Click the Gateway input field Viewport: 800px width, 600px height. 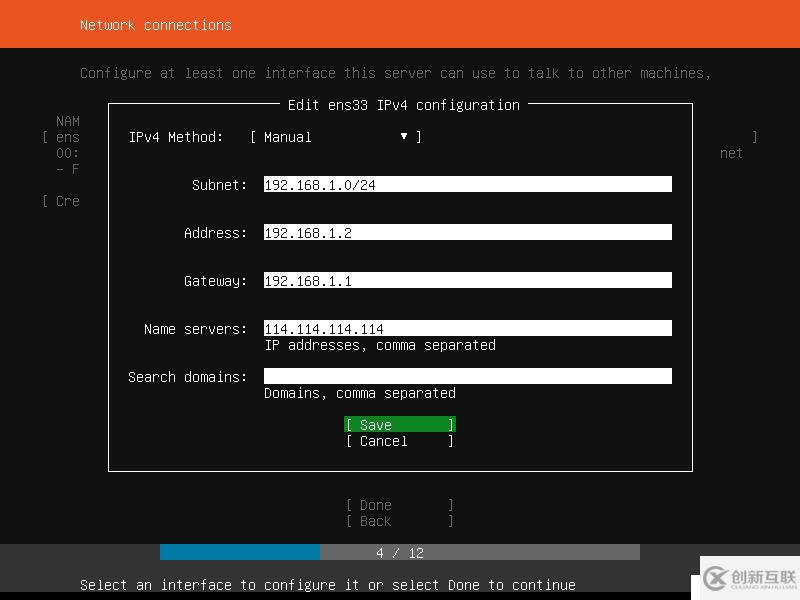[x=467, y=280]
